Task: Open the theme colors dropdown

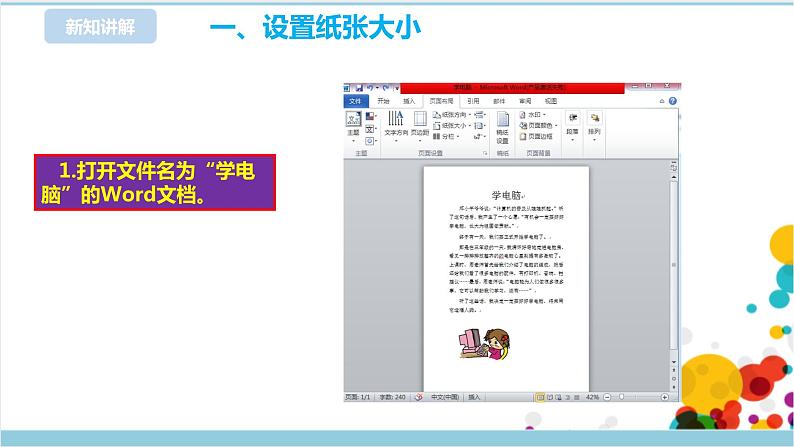Action: coord(371,117)
